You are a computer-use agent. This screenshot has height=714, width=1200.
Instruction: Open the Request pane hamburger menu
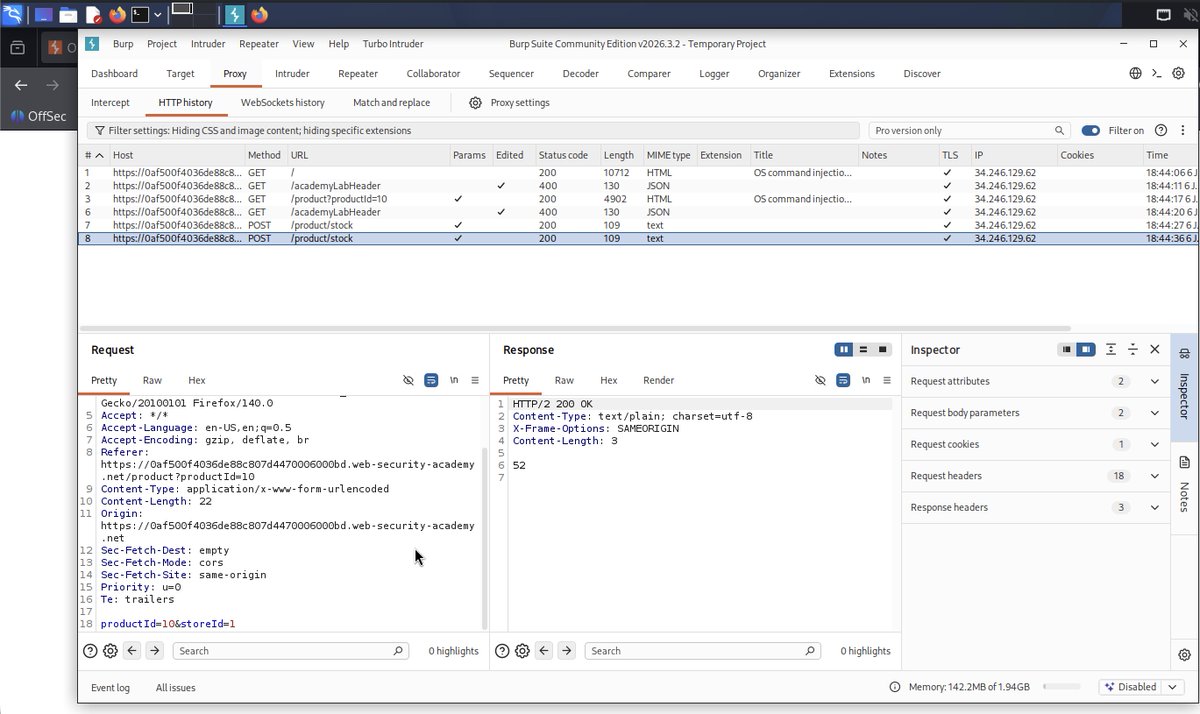coord(475,380)
